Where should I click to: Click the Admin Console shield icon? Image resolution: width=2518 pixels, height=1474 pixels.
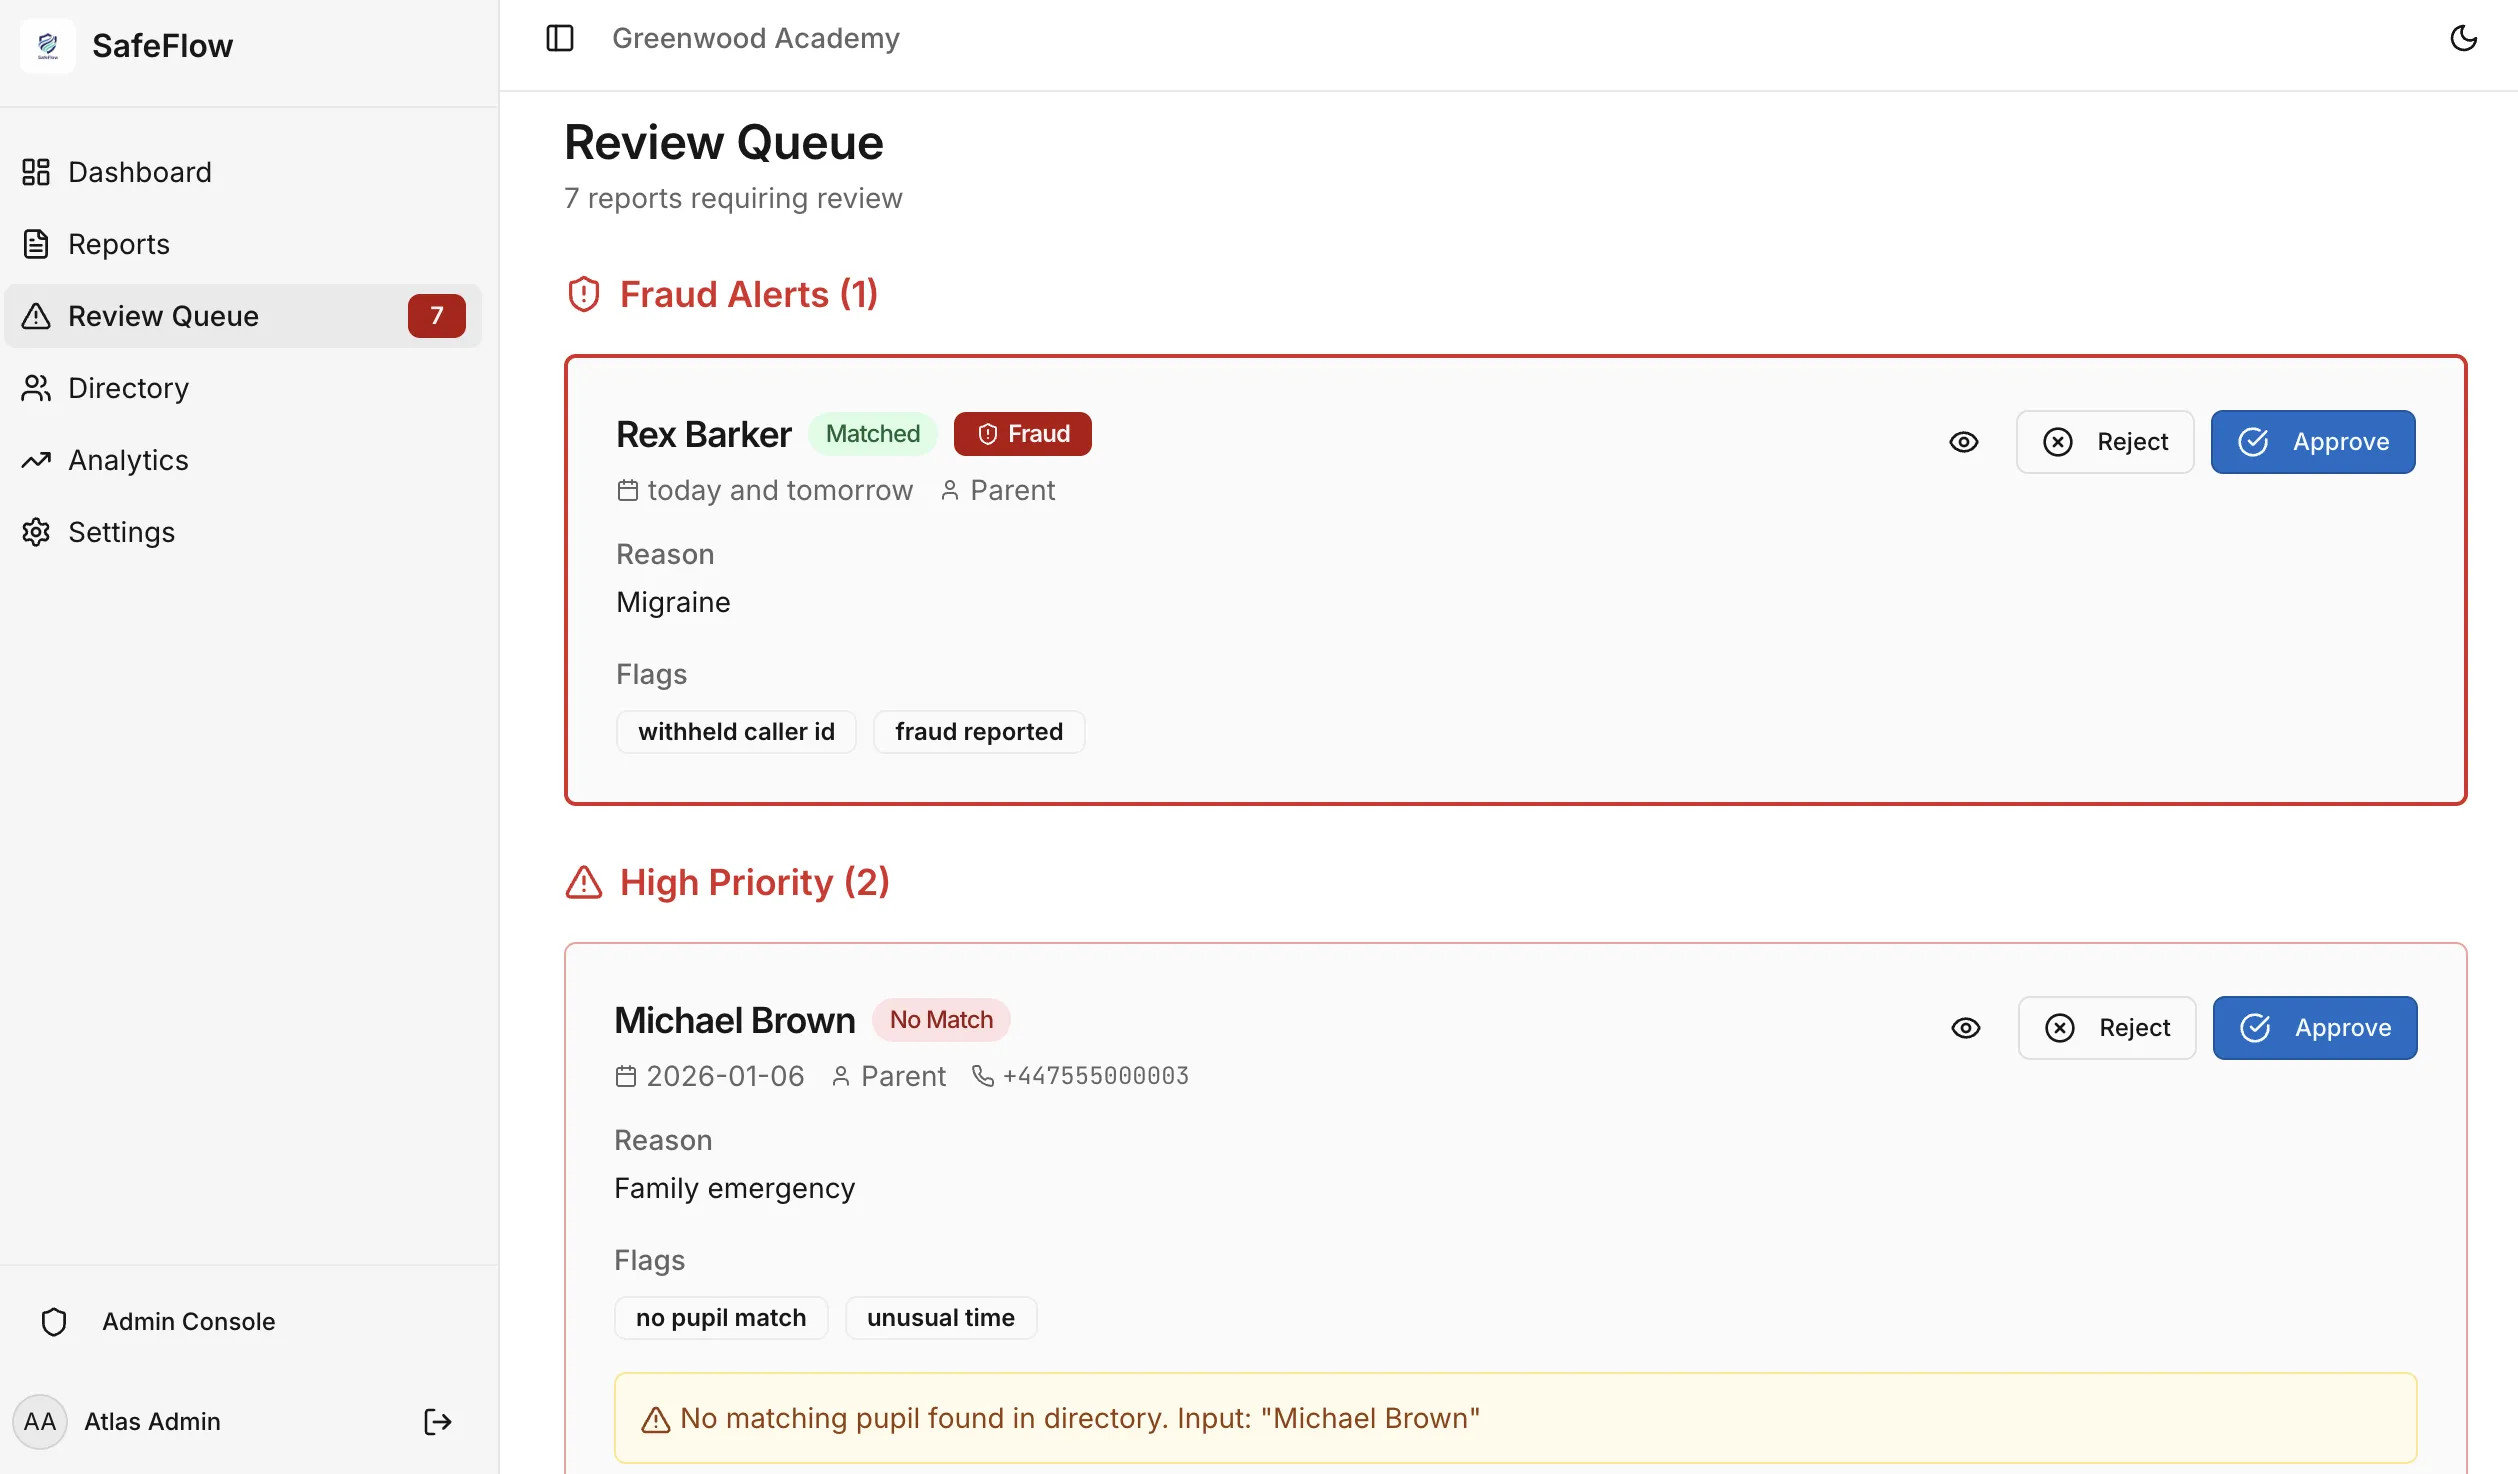pos(54,1322)
